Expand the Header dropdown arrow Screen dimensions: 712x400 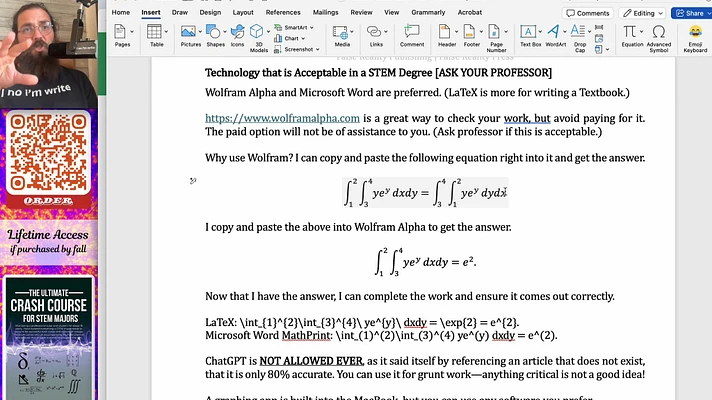point(456,32)
